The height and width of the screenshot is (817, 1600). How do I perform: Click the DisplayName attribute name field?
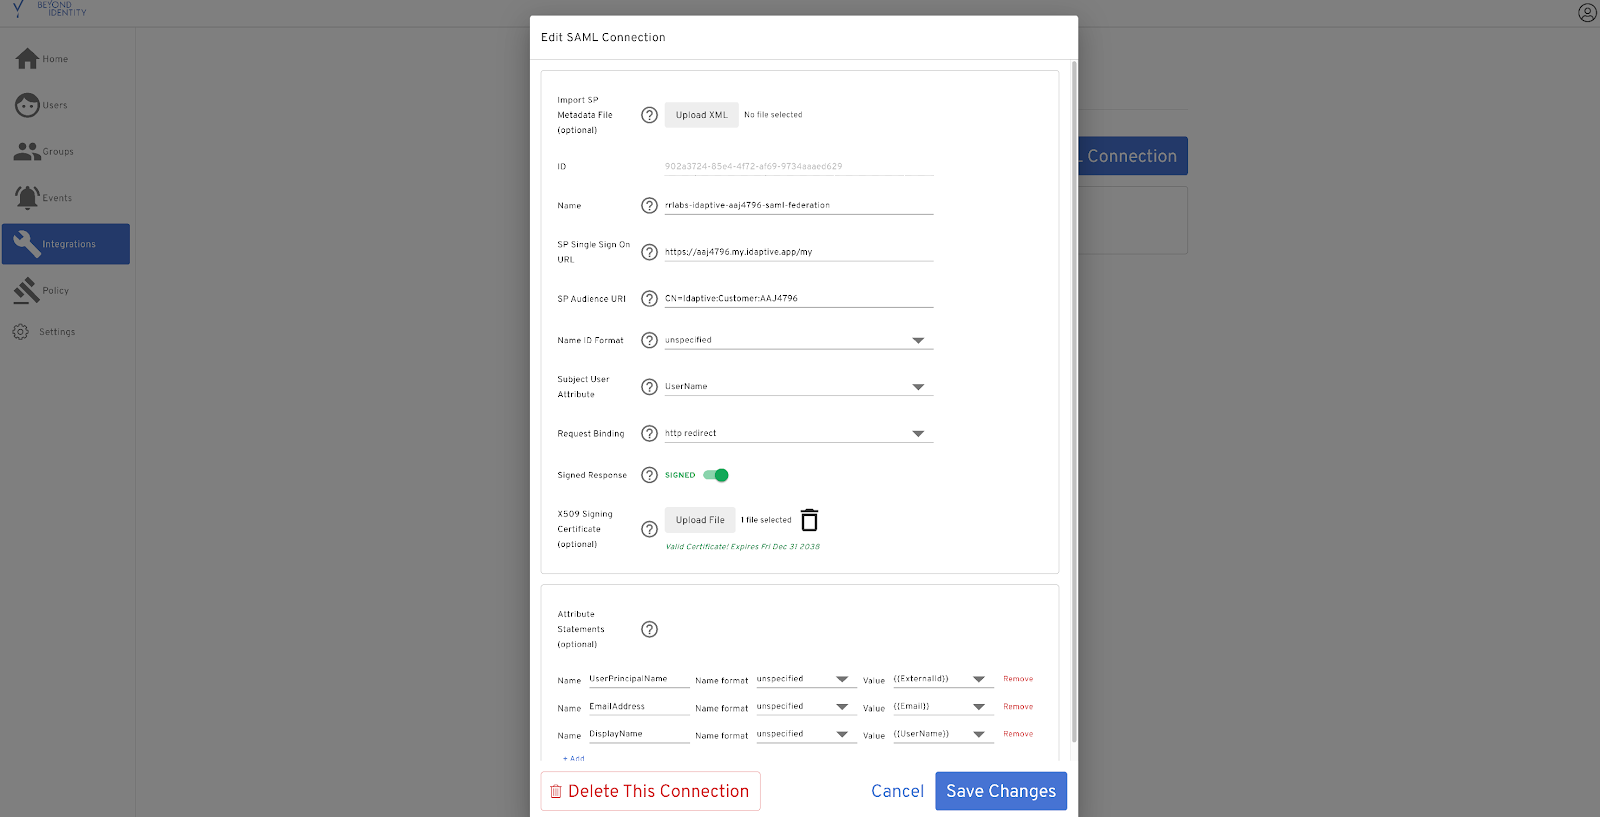pos(639,734)
